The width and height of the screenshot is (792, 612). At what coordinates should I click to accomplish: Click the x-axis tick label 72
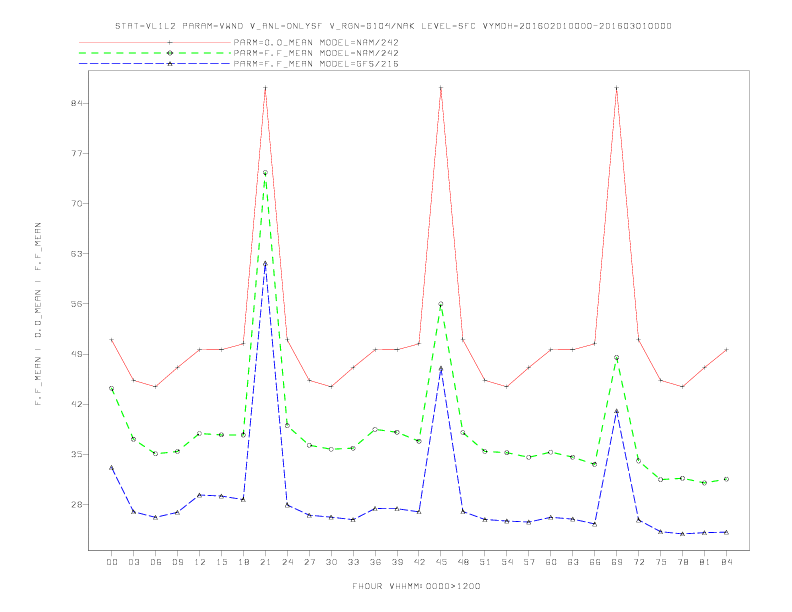point(638,562)
